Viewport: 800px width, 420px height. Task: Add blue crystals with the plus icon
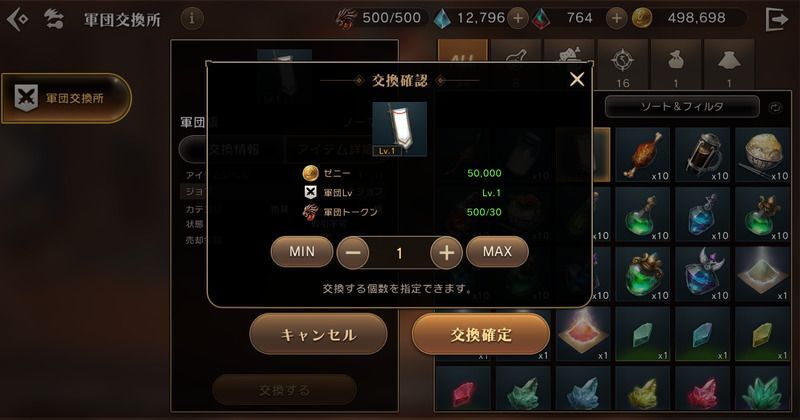pyautogui.click(x=518, y=18)
